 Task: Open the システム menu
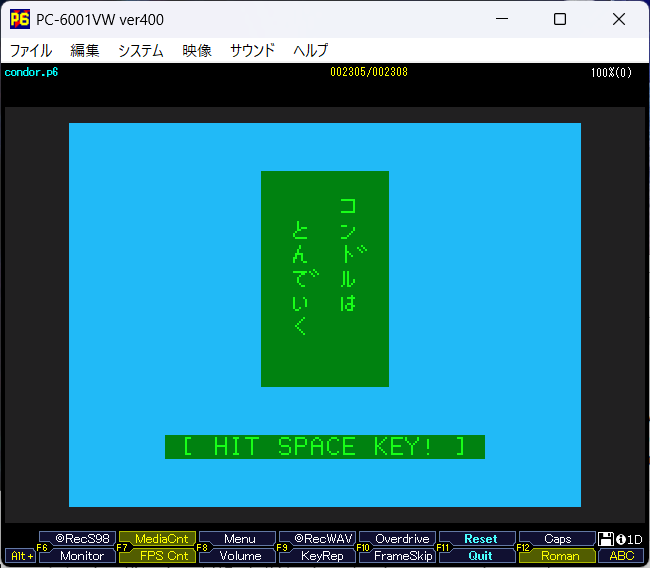pyautogui.click(x=141, y=50)
